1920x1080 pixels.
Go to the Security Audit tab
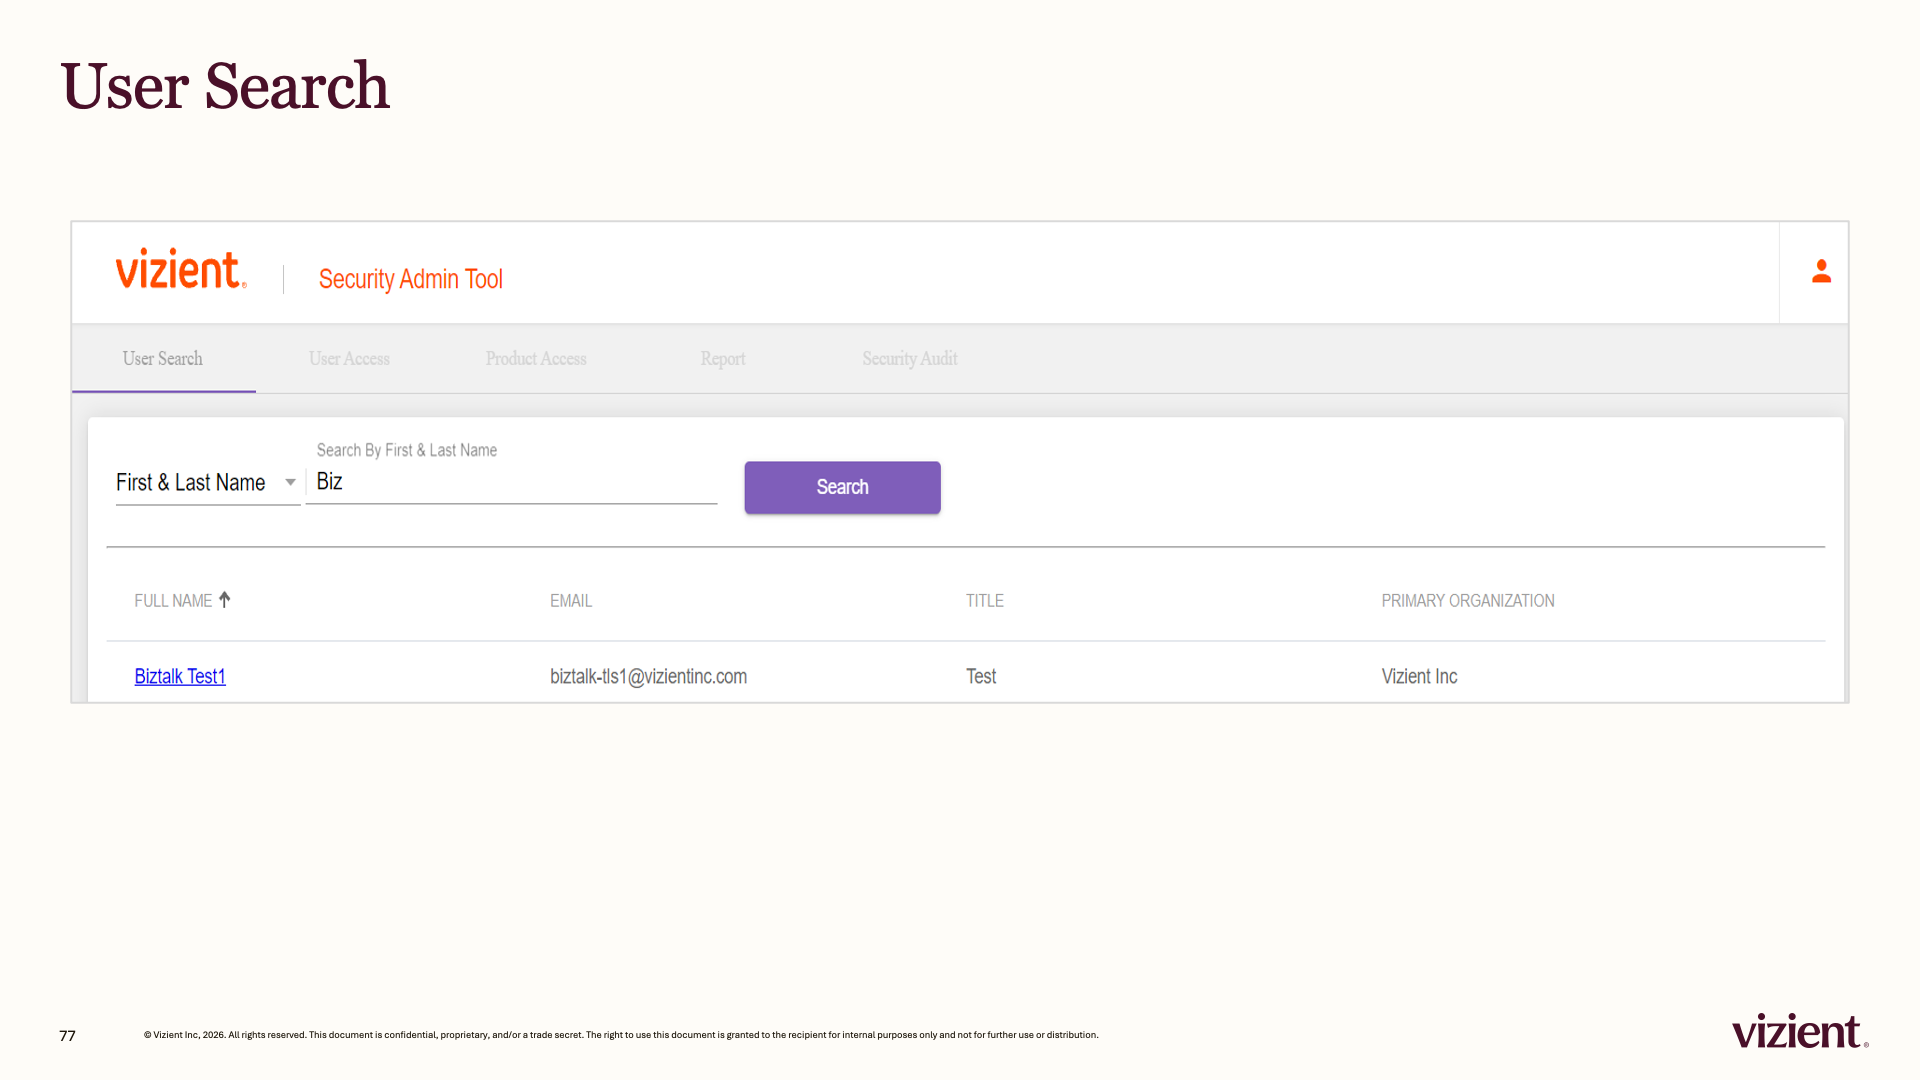tap(910, 358)
